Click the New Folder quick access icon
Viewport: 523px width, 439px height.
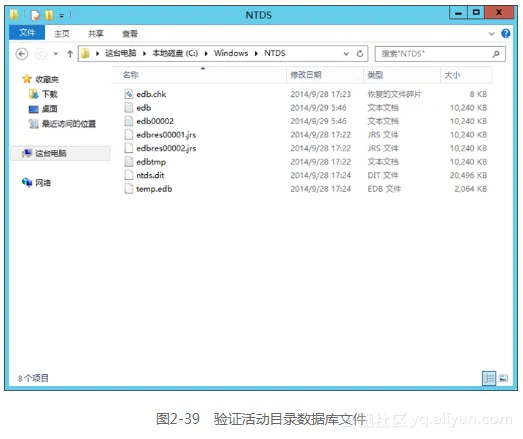tap(49, 15)
